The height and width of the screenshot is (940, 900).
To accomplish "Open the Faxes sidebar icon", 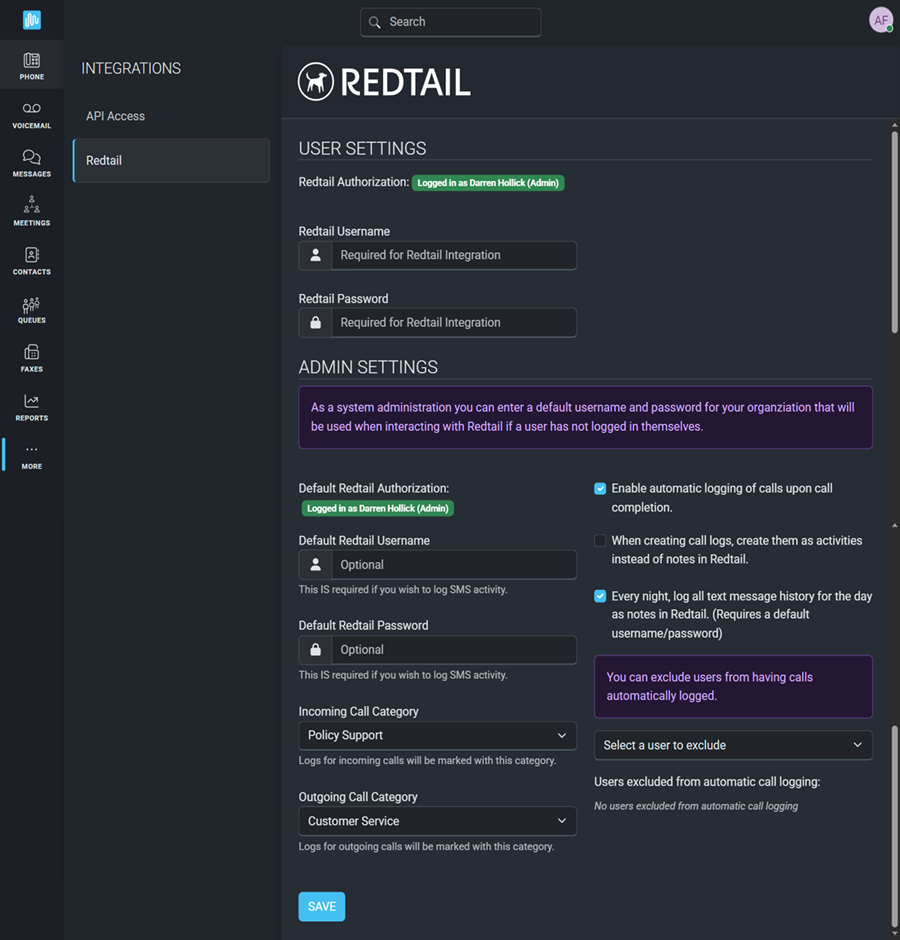I will point(31,358).
